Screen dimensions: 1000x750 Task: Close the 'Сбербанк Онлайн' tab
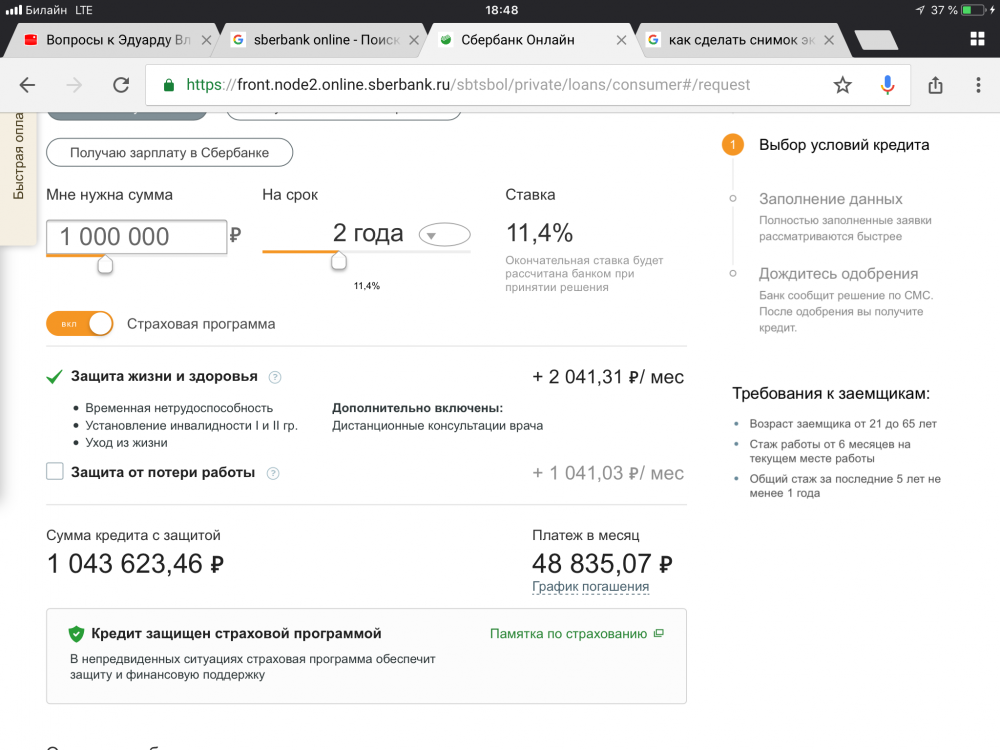(621, 40)
